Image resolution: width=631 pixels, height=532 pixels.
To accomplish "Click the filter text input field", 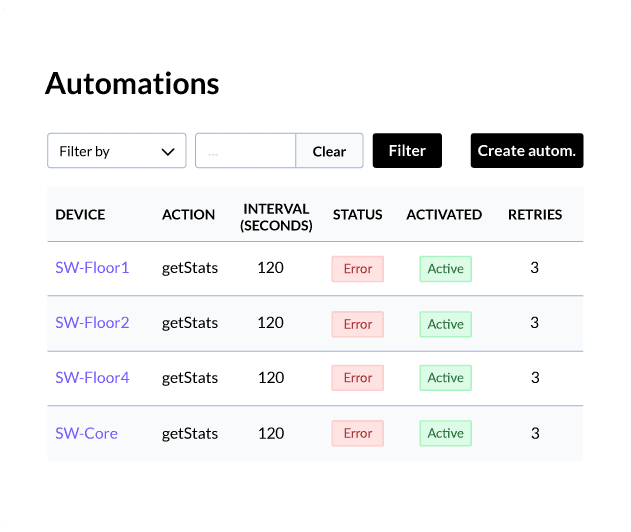I will (x=245, y=151).
